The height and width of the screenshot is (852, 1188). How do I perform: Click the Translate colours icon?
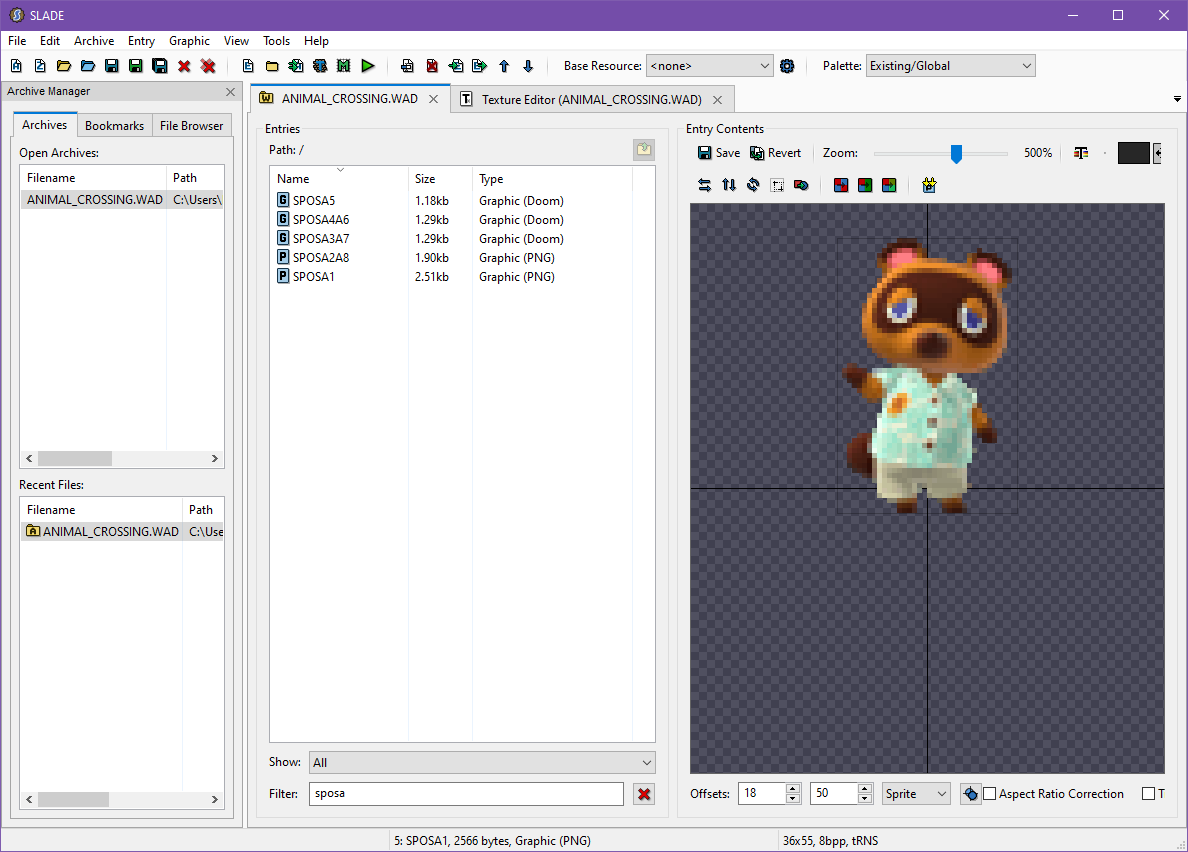(802, 185)
